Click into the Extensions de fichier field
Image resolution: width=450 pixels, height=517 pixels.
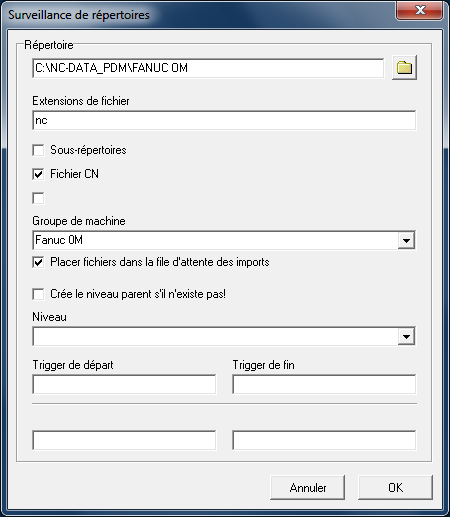(224, 120)
